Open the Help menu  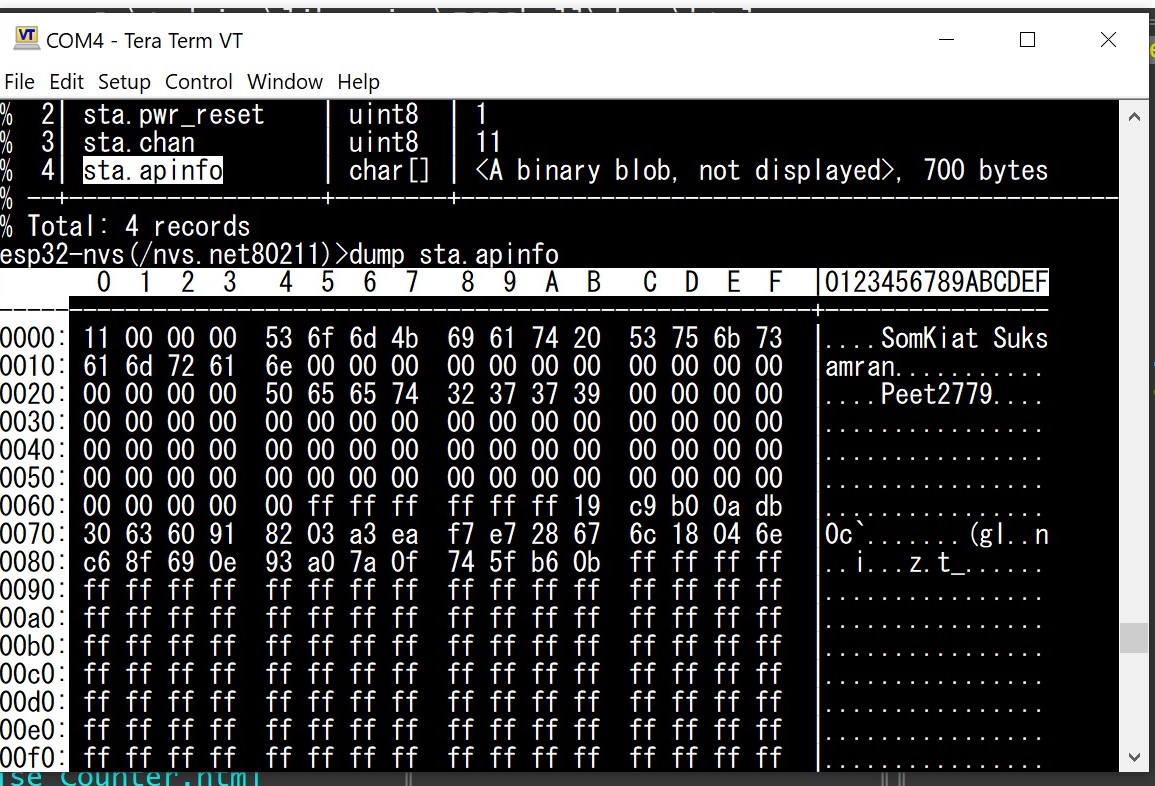358,82
